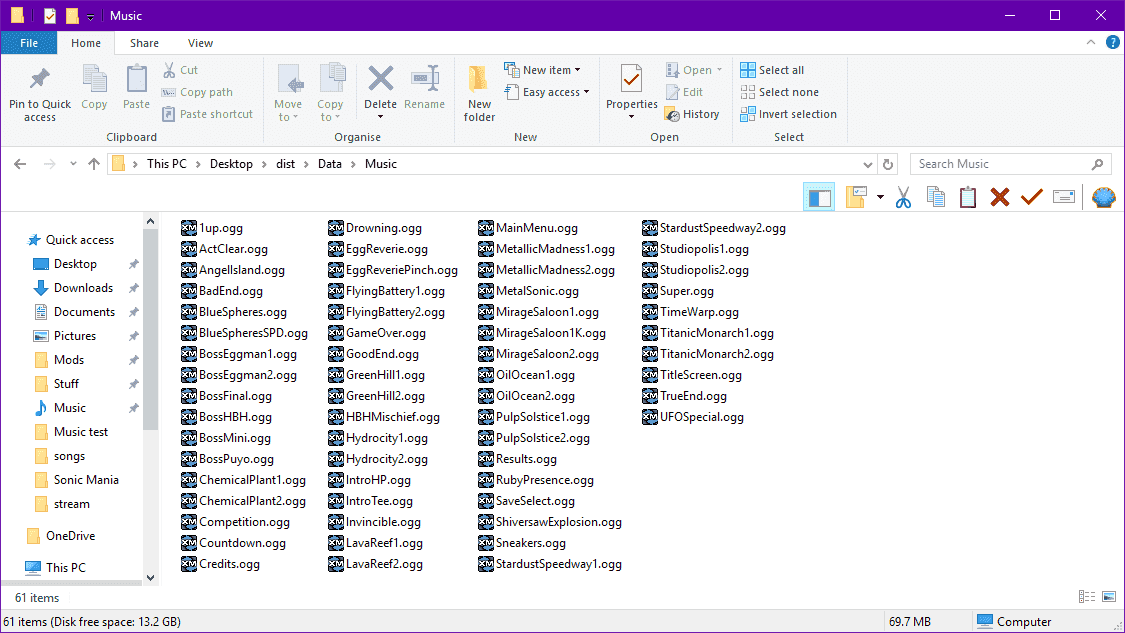Image resolution: width=1125 pixels, height=633 pixels.
Task: Select the file 1up.ogg
Action: tap(212, 228)
